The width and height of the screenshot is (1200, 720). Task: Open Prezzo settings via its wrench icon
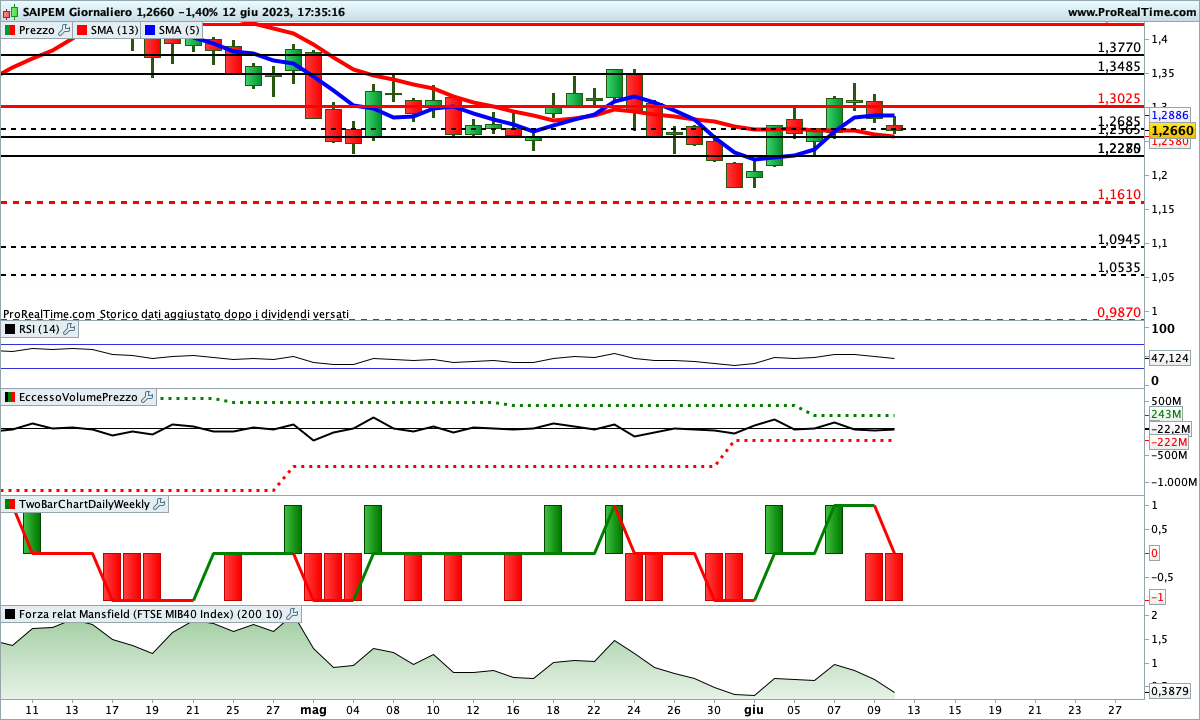point(64,30)
